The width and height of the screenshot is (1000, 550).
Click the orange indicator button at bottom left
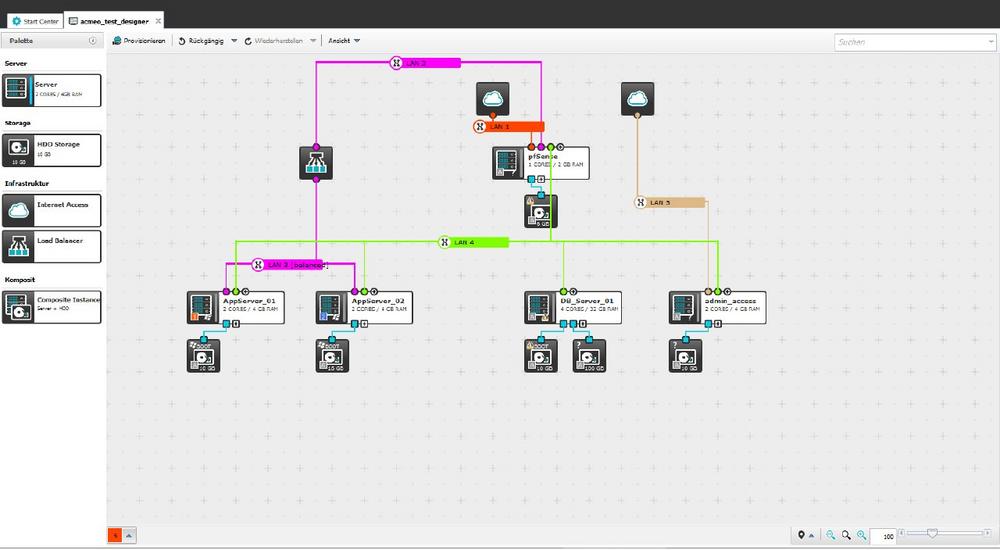pos(115,535)
